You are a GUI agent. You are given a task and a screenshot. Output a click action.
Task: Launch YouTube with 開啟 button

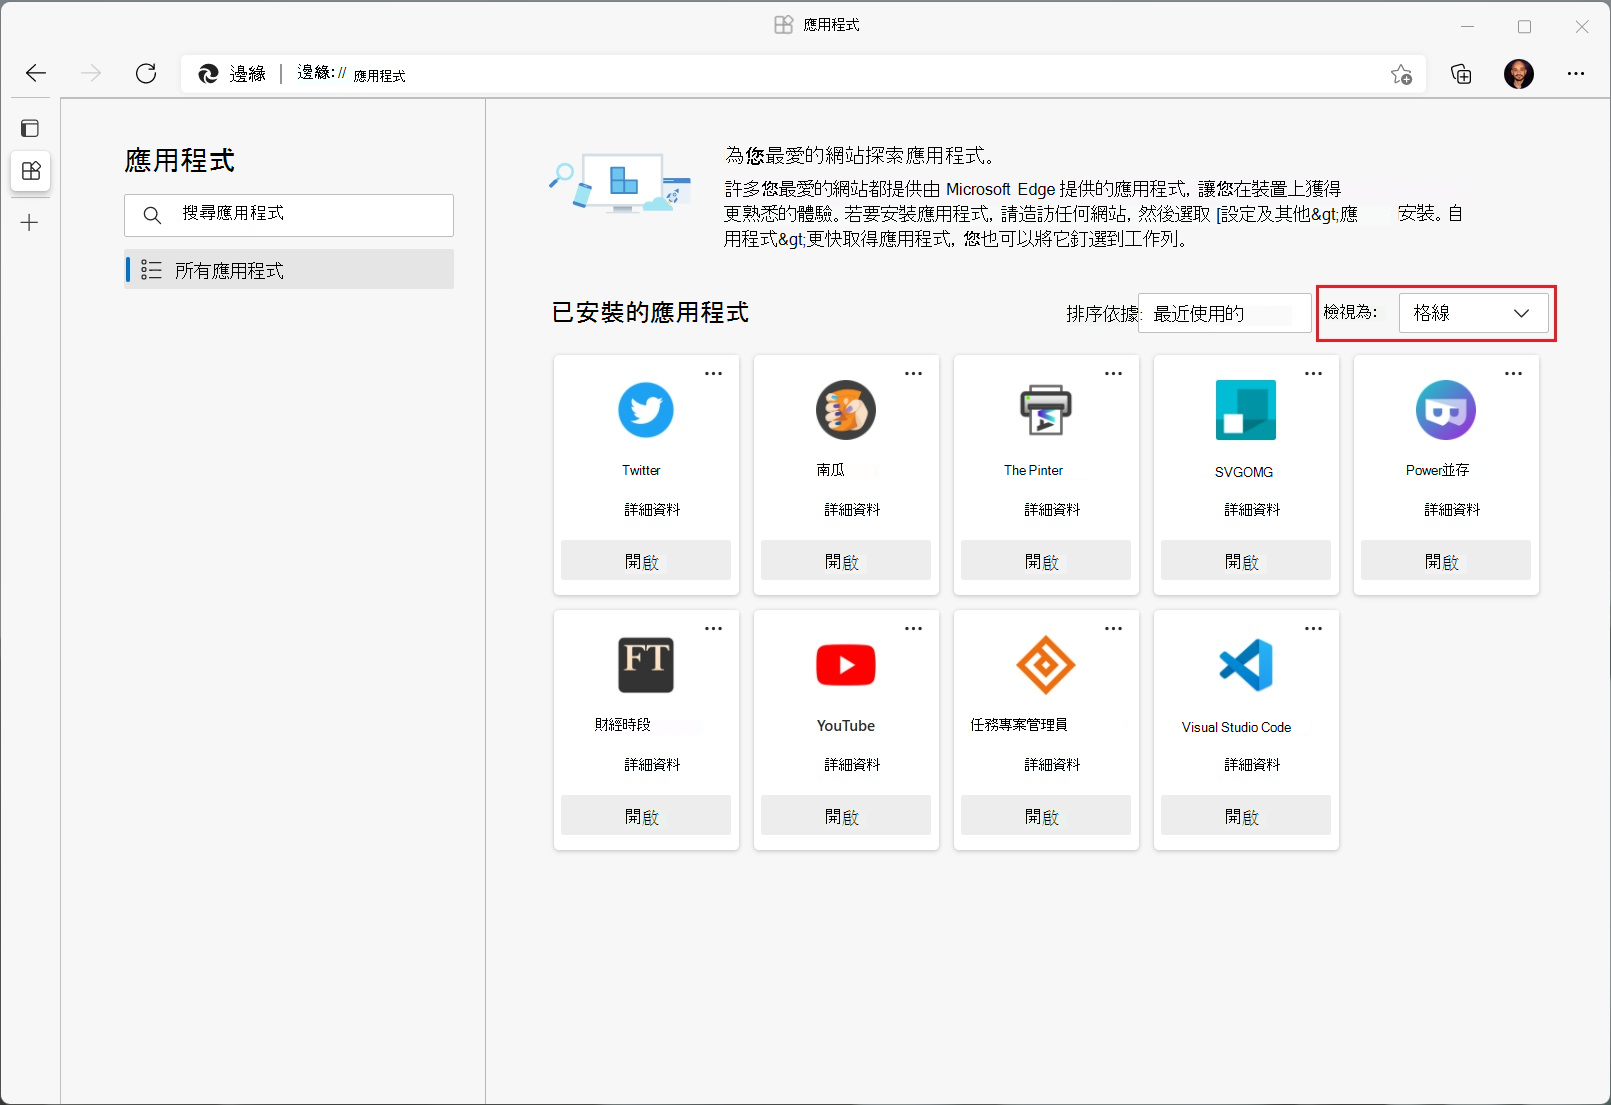(x=846, y=816)
